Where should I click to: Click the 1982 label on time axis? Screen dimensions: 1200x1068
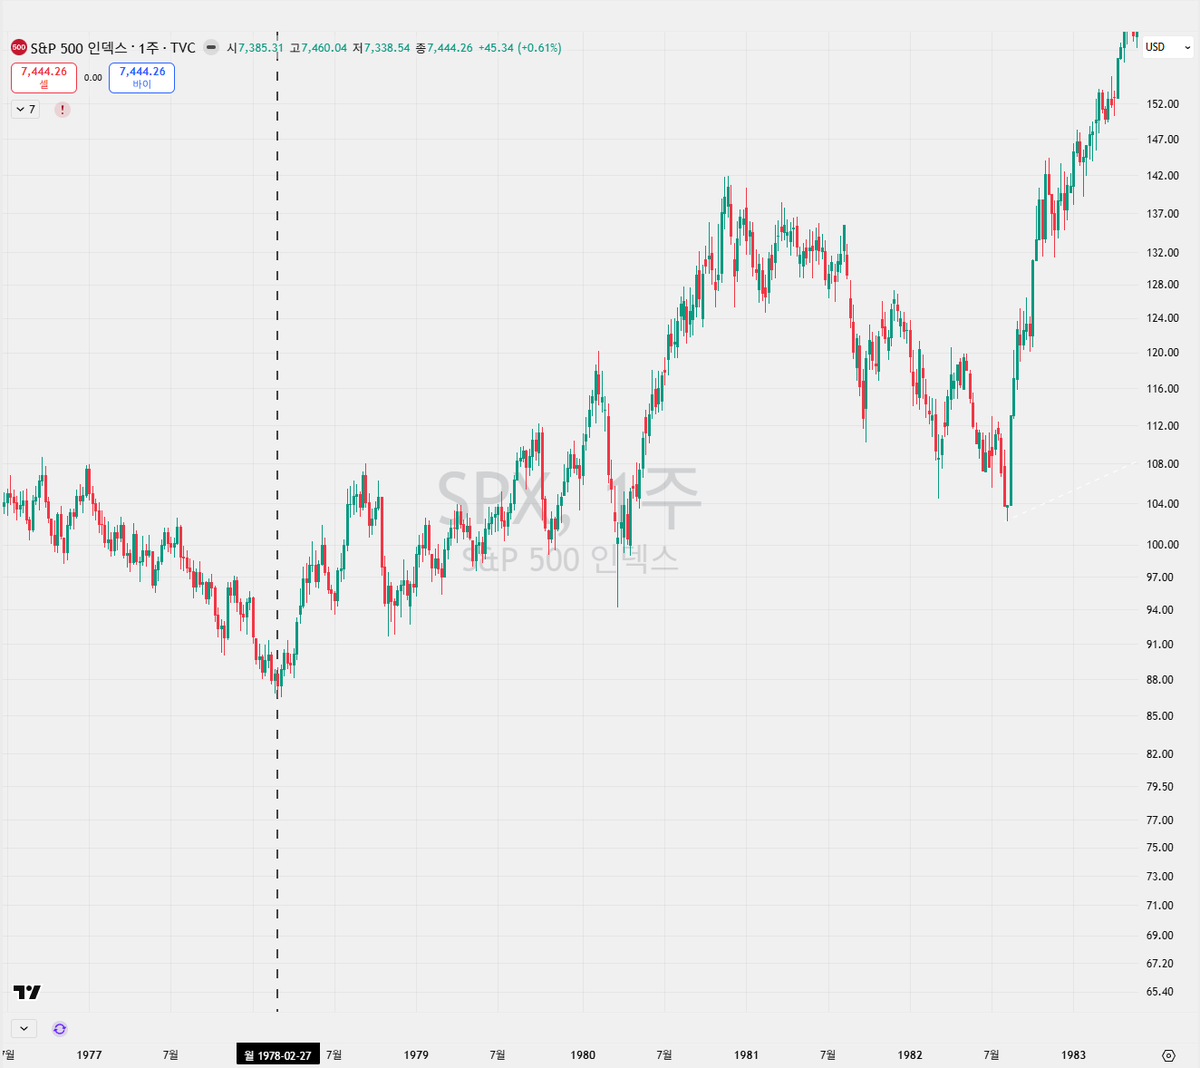910,1055
